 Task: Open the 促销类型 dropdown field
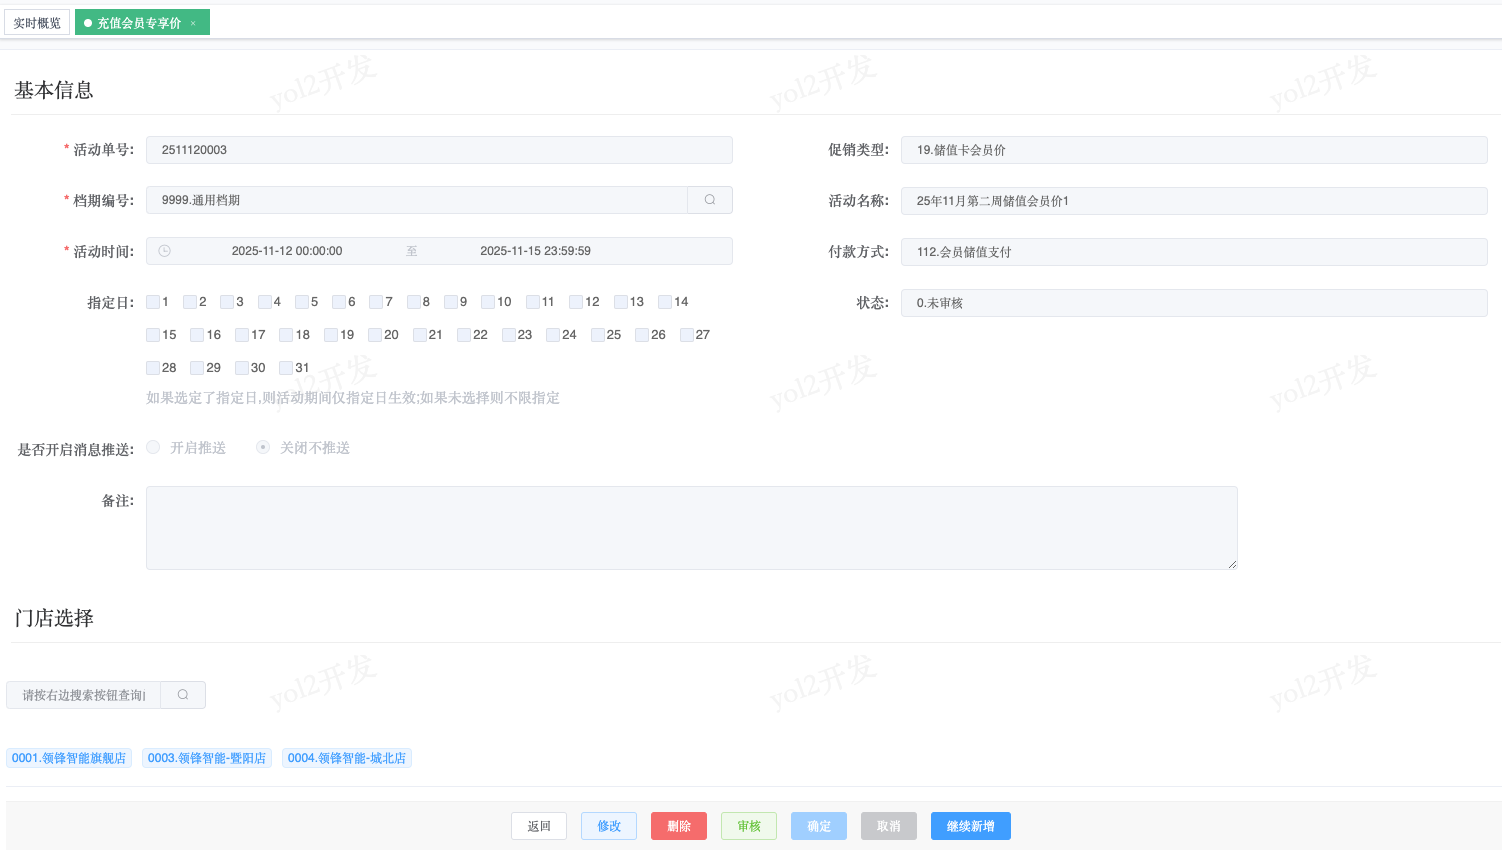1193,150
